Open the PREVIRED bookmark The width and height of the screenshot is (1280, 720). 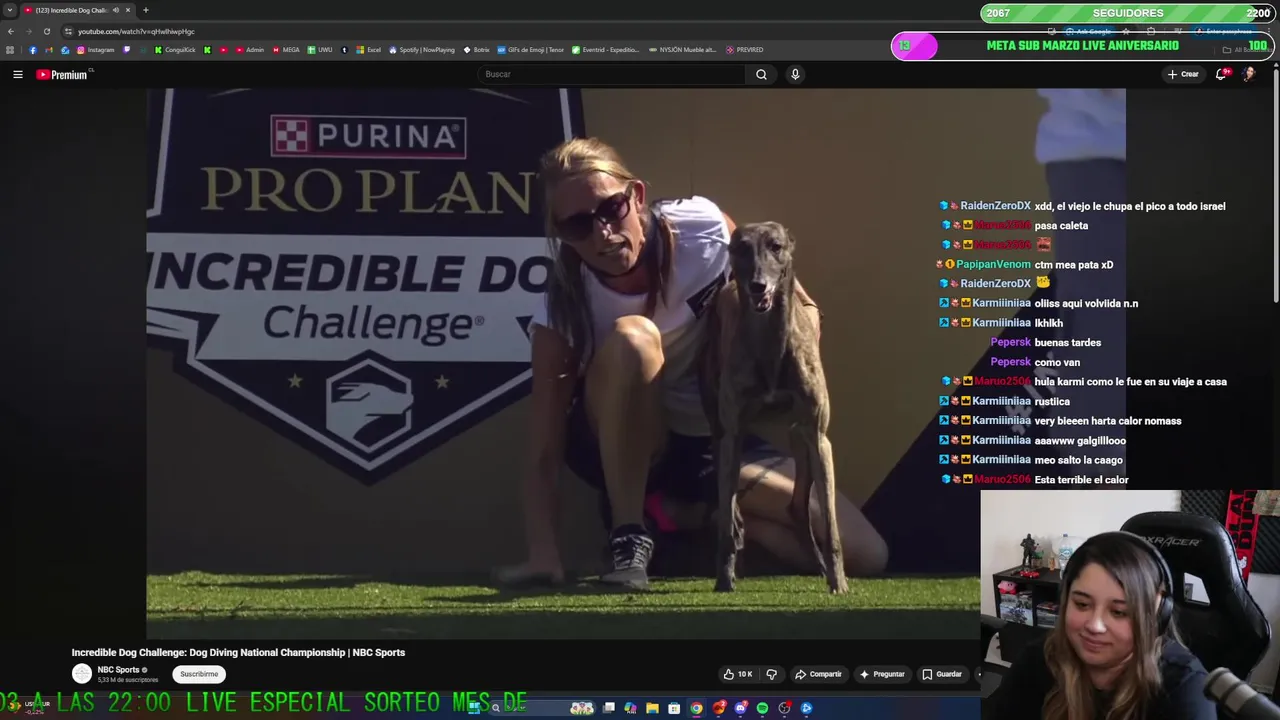click(x=745, y=50)
